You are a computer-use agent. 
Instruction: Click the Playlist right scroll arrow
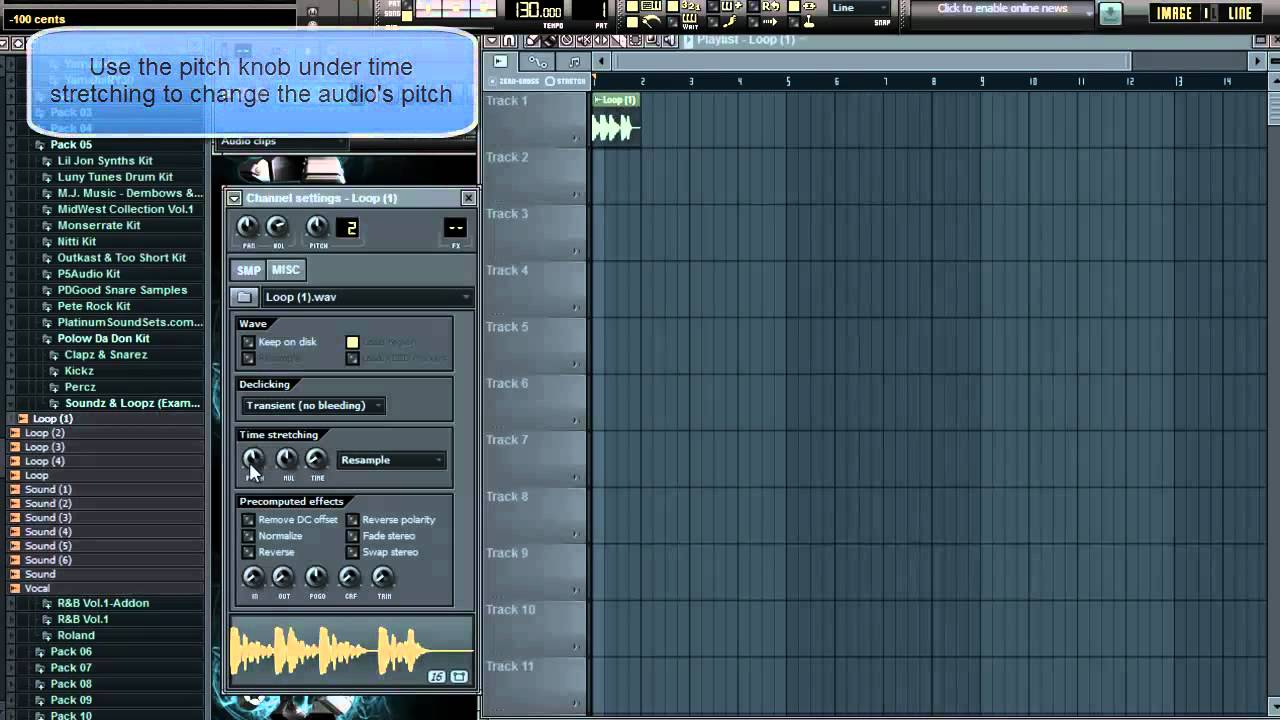click(x=1258, y=62)
